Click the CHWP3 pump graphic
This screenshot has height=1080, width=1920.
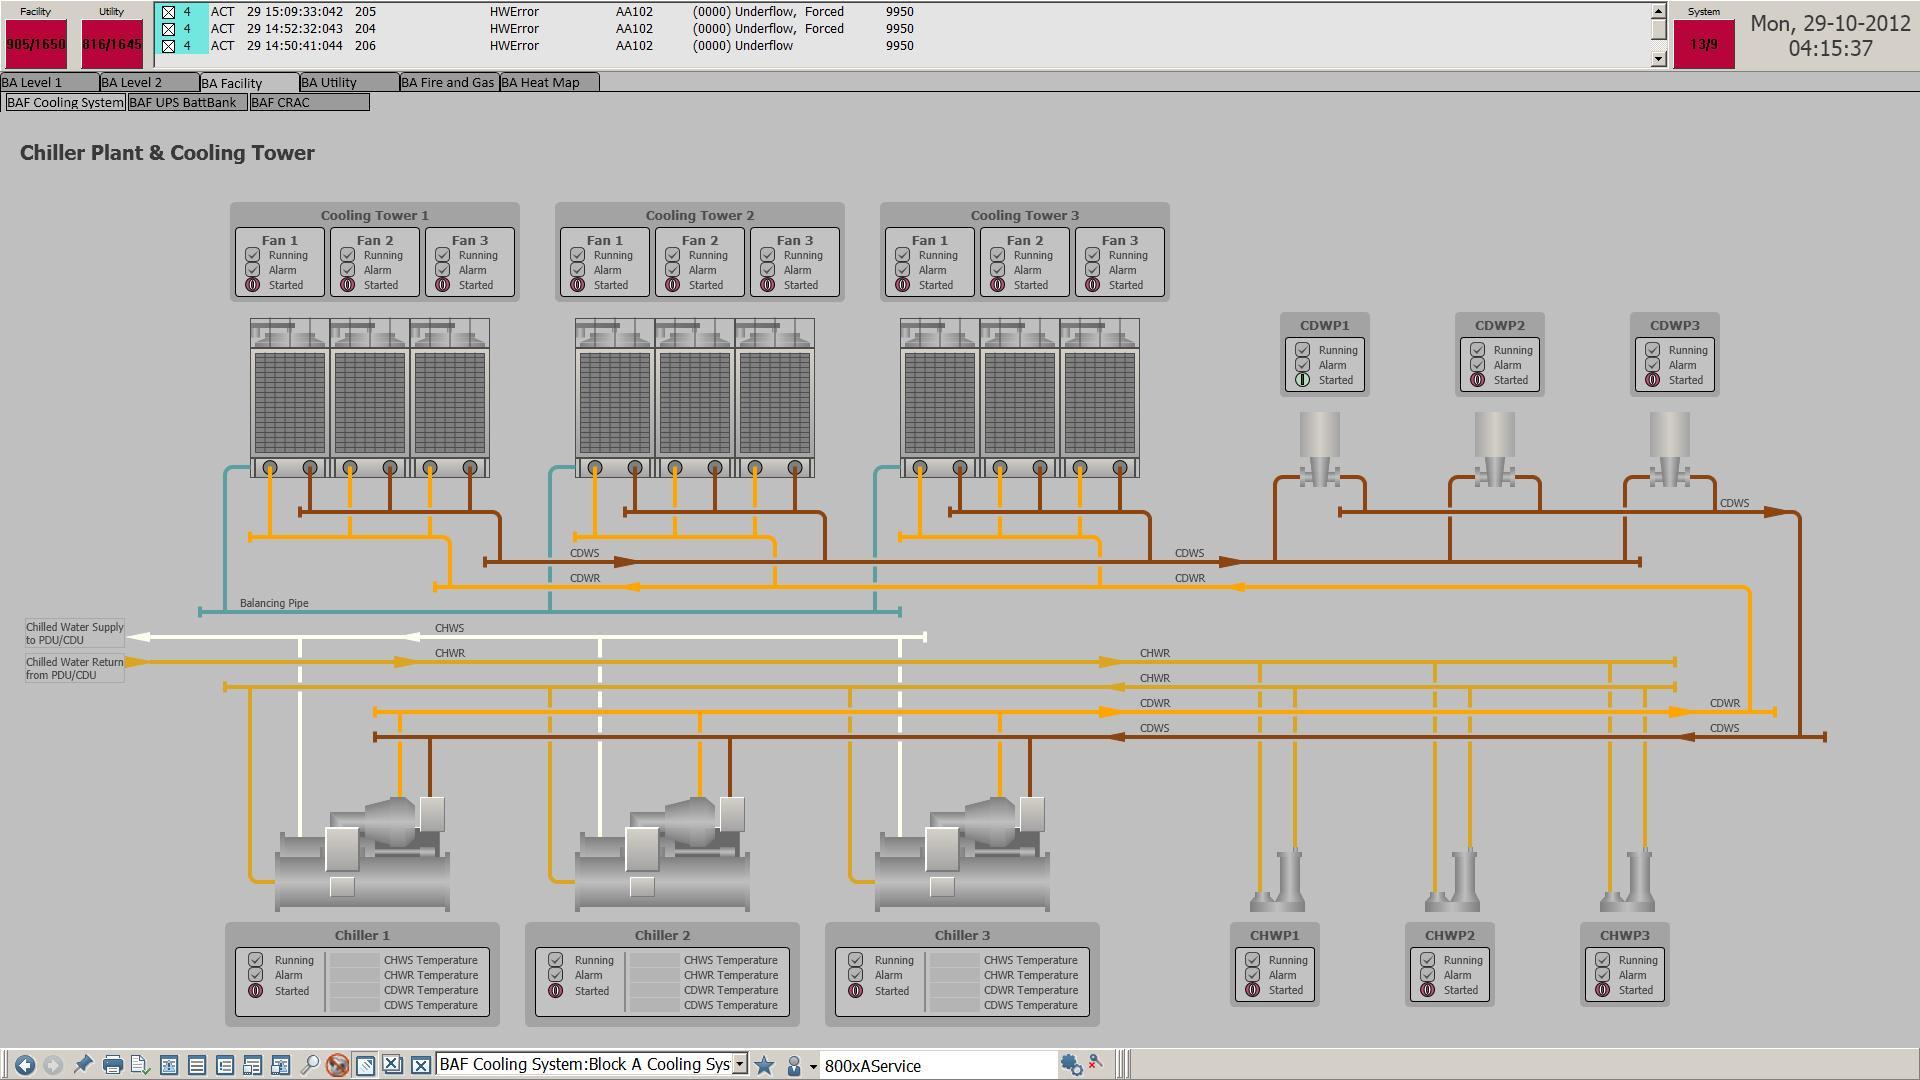click(x=1627, y=881)
